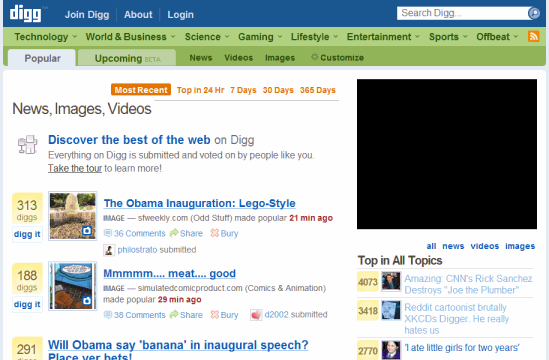Digg it for the Lego-Style story
Image resolution: width=549 pixels, height=360 pixels.
click(x=27, y=234)
